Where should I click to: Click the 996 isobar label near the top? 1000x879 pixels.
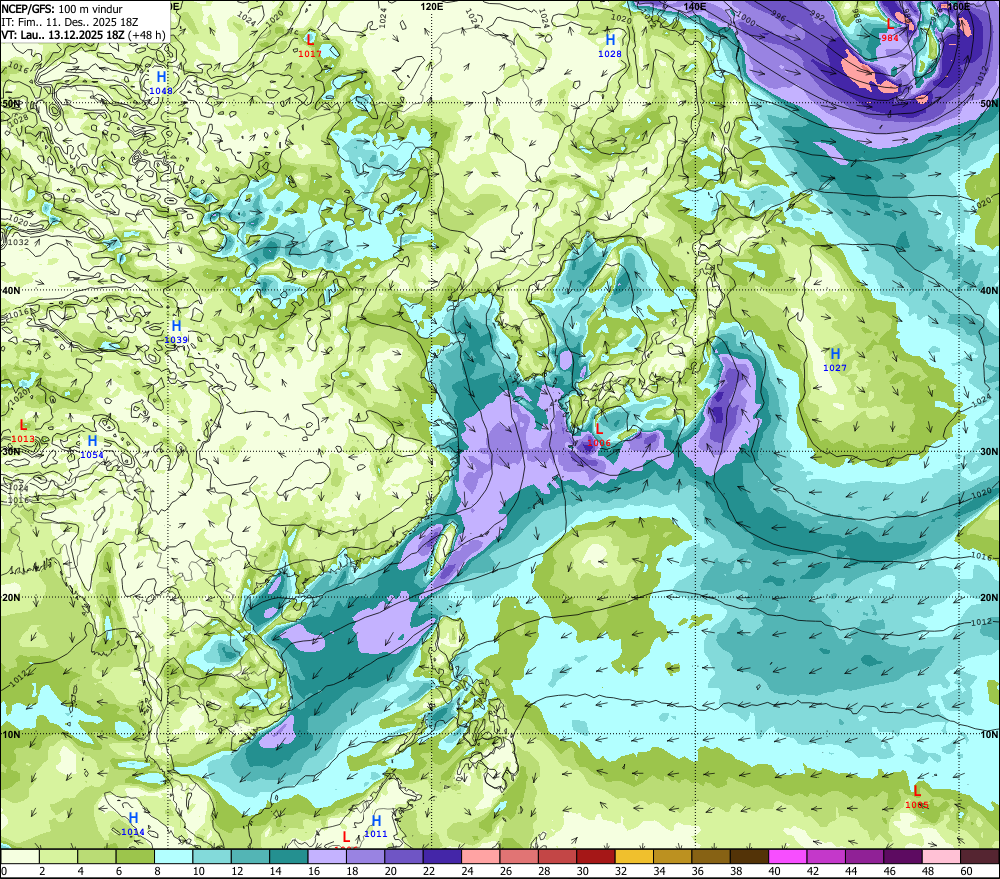coord(779,14)
